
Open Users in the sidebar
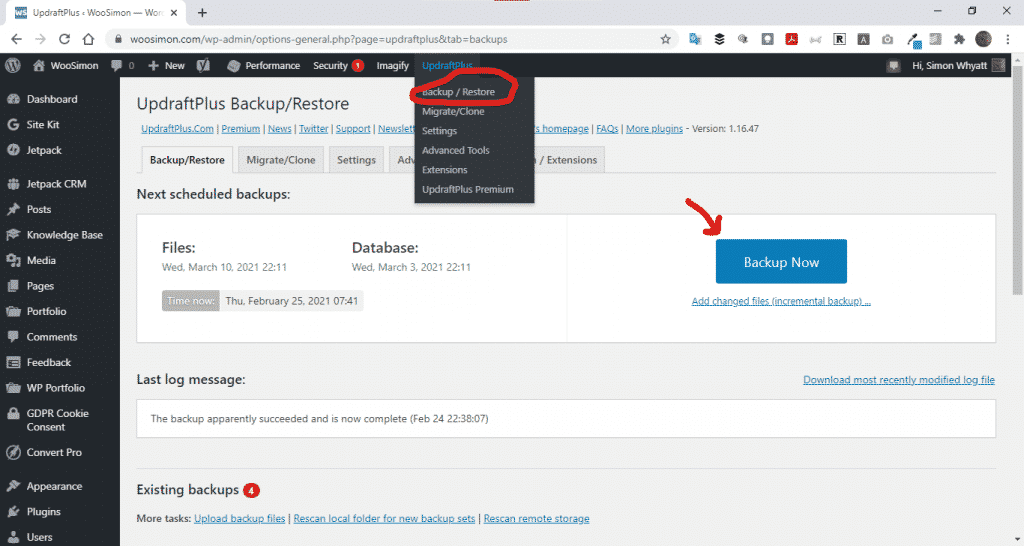[x=39, y=538]
